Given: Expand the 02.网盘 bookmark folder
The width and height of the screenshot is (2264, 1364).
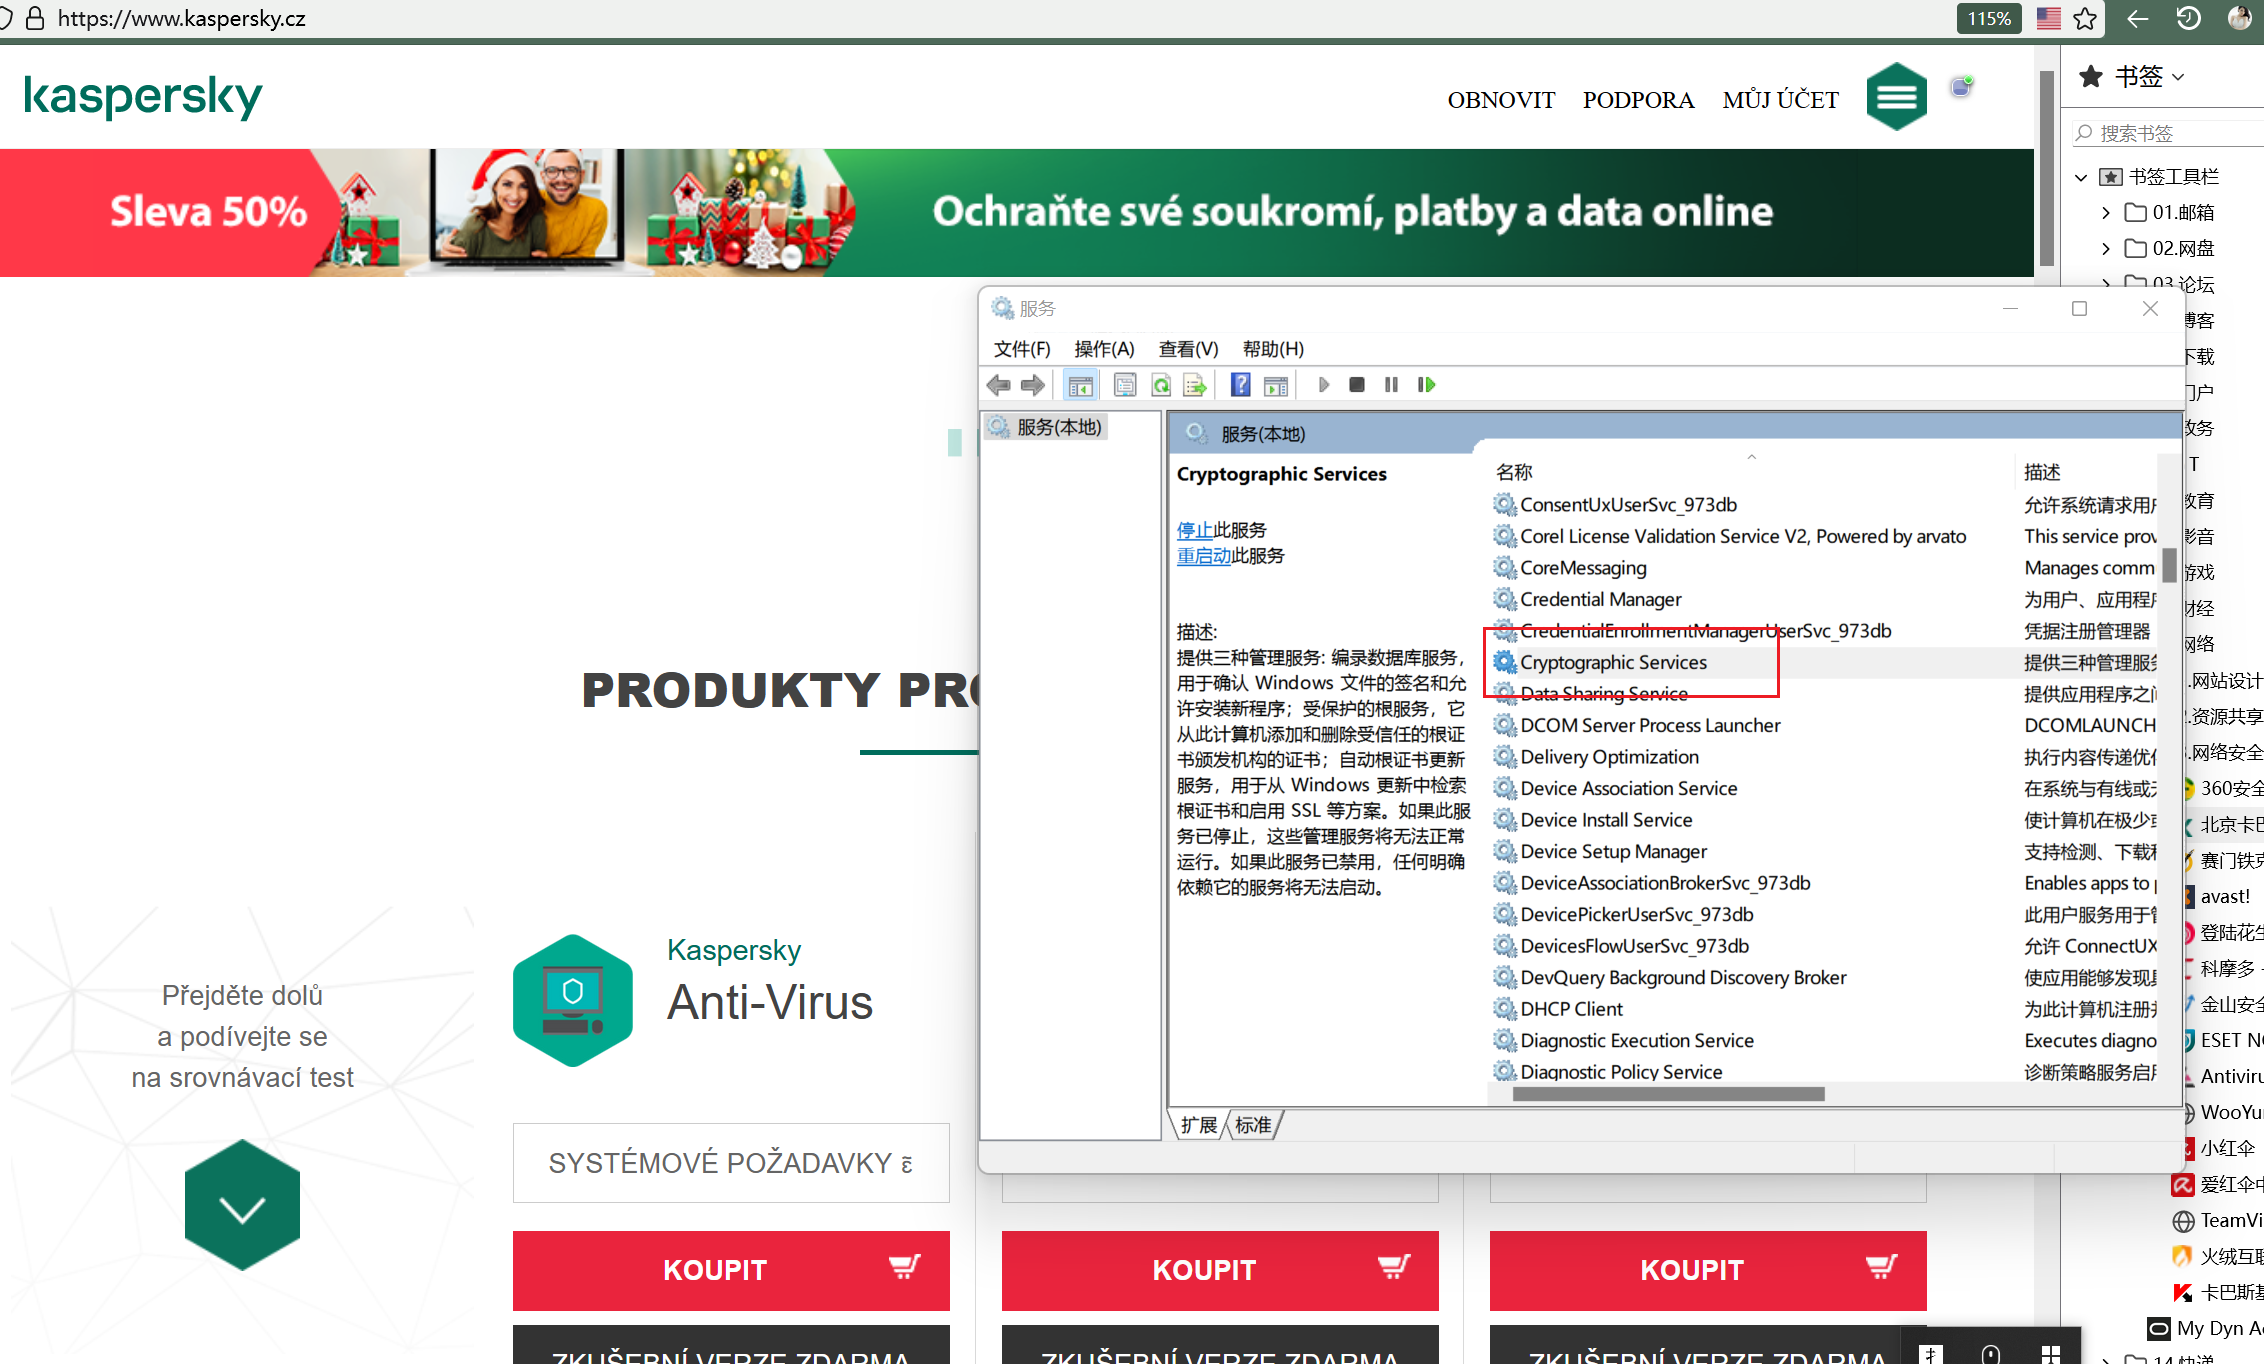Looking at the screenshot, I should (x=2106, y=248).
